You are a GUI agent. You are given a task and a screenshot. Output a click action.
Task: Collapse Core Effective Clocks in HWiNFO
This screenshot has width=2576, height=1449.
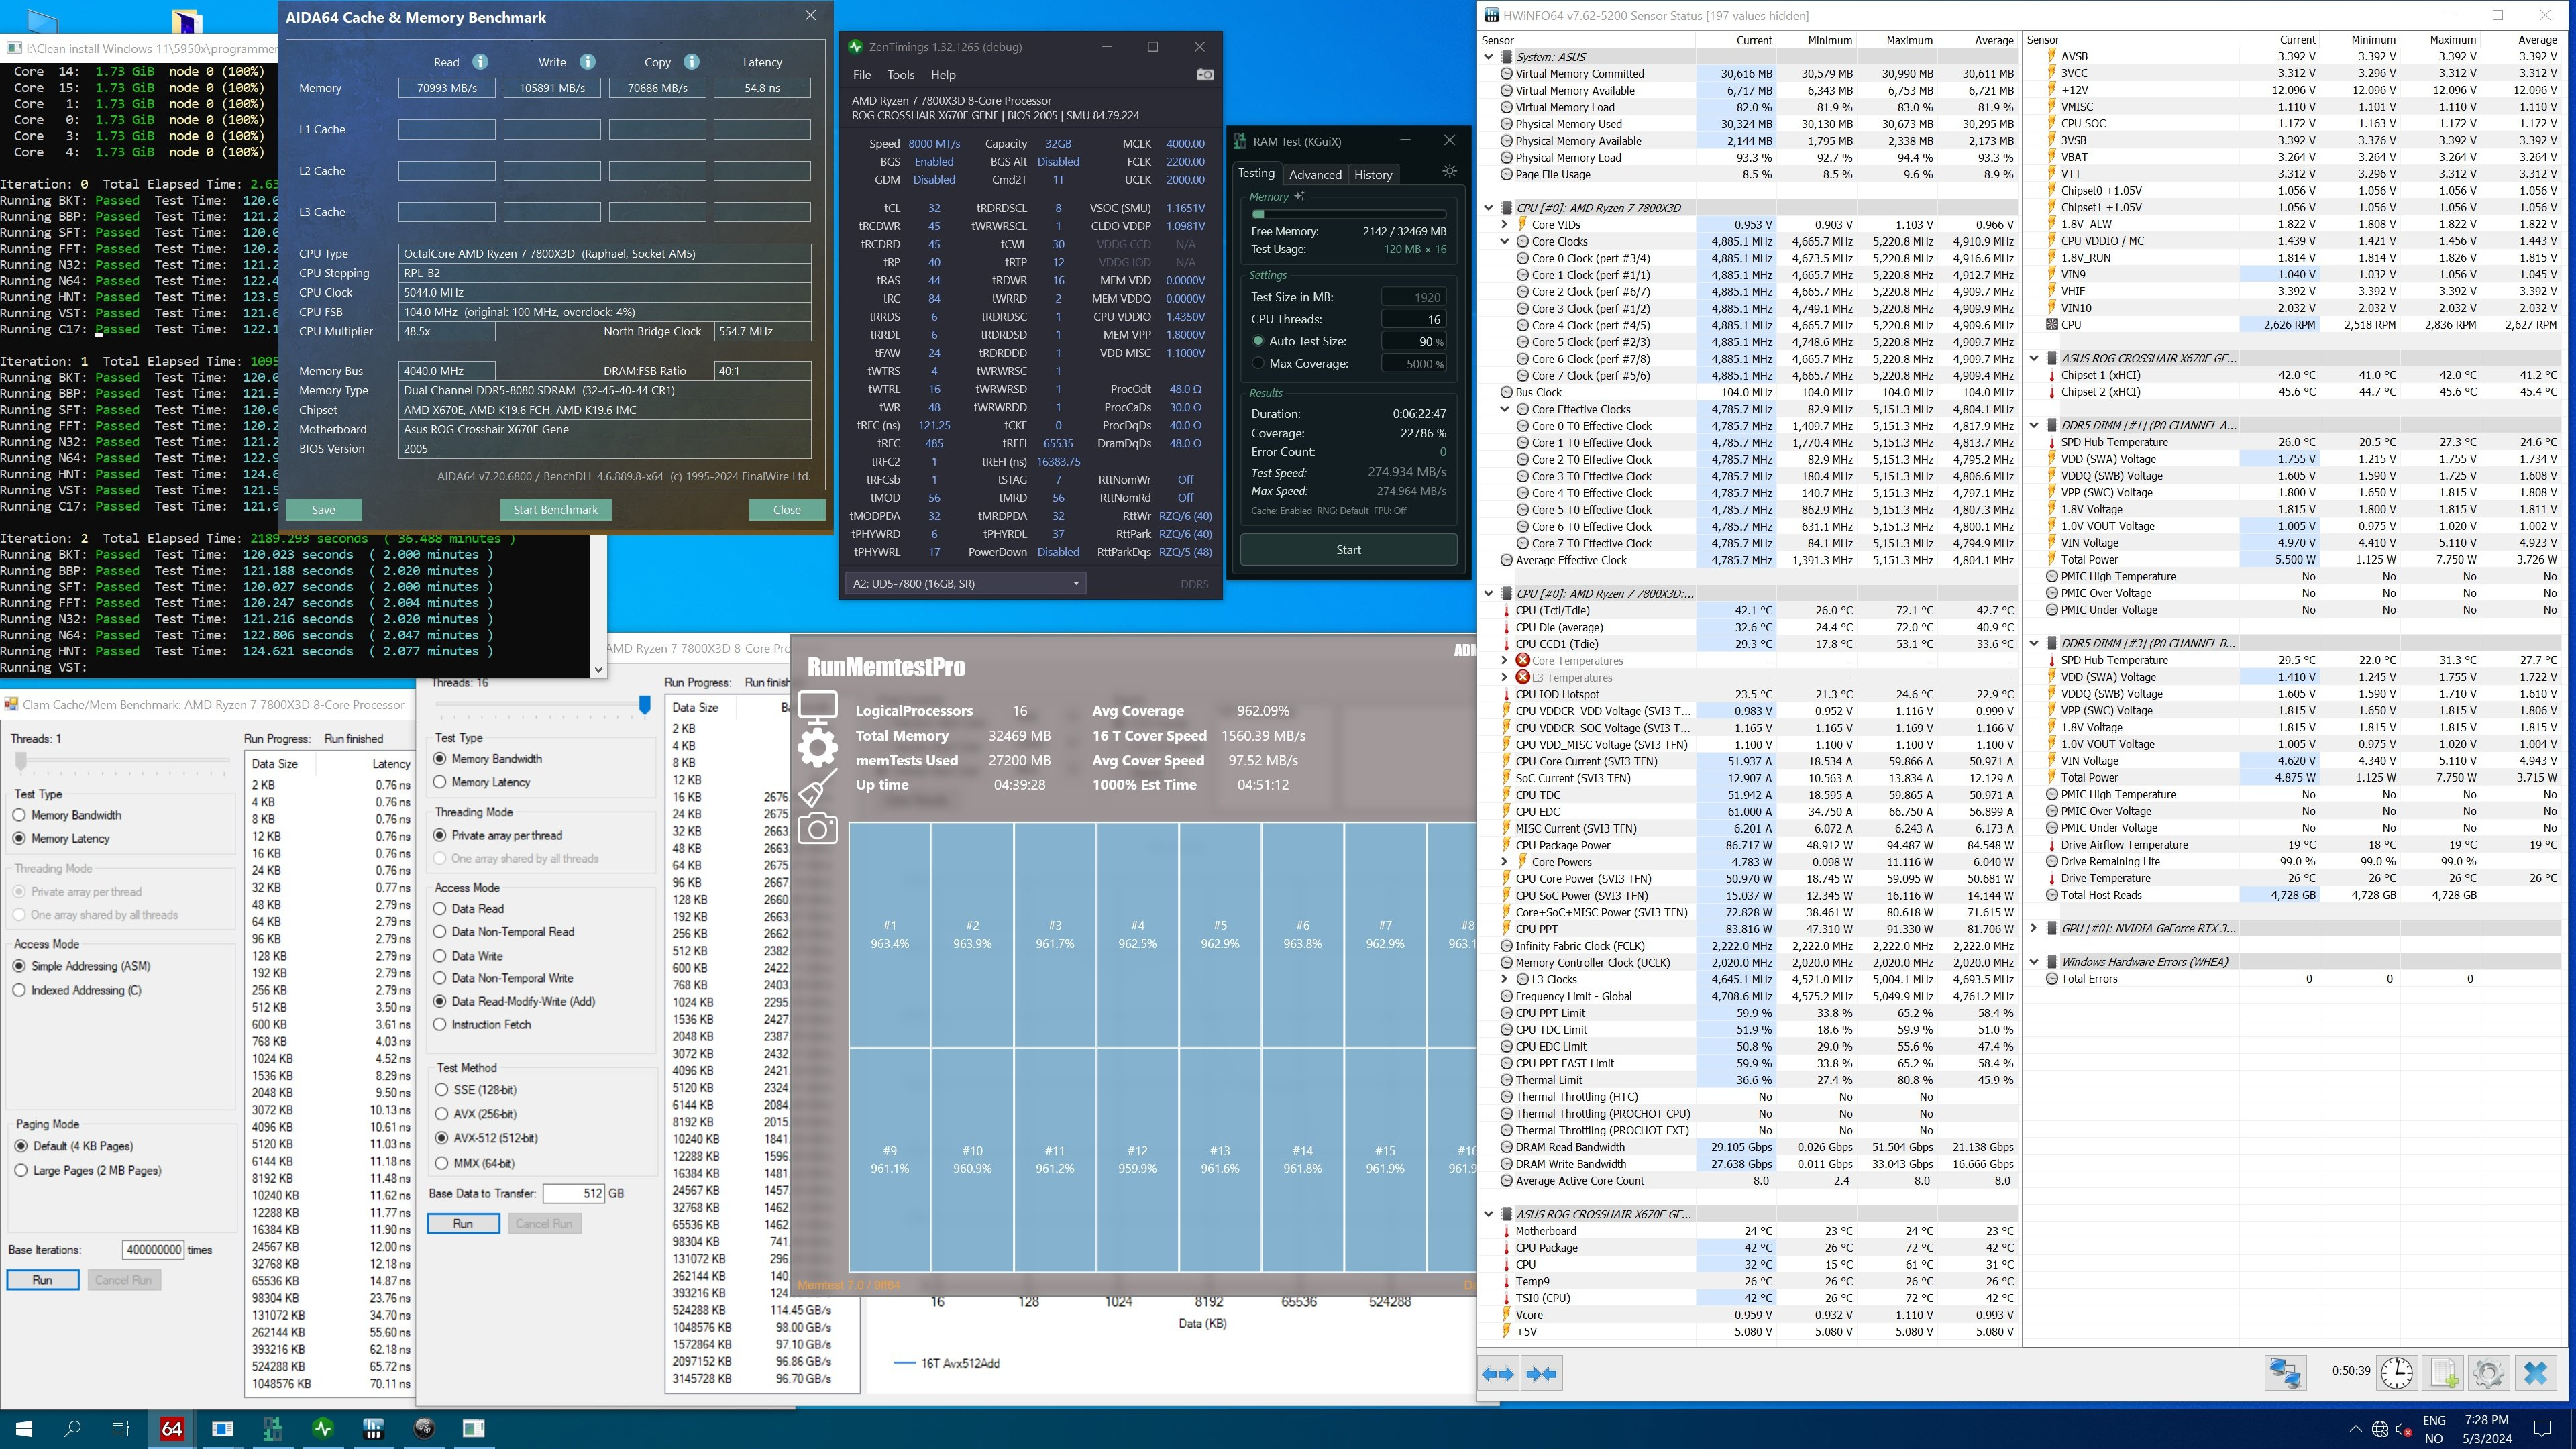(x=1504, y=409)
